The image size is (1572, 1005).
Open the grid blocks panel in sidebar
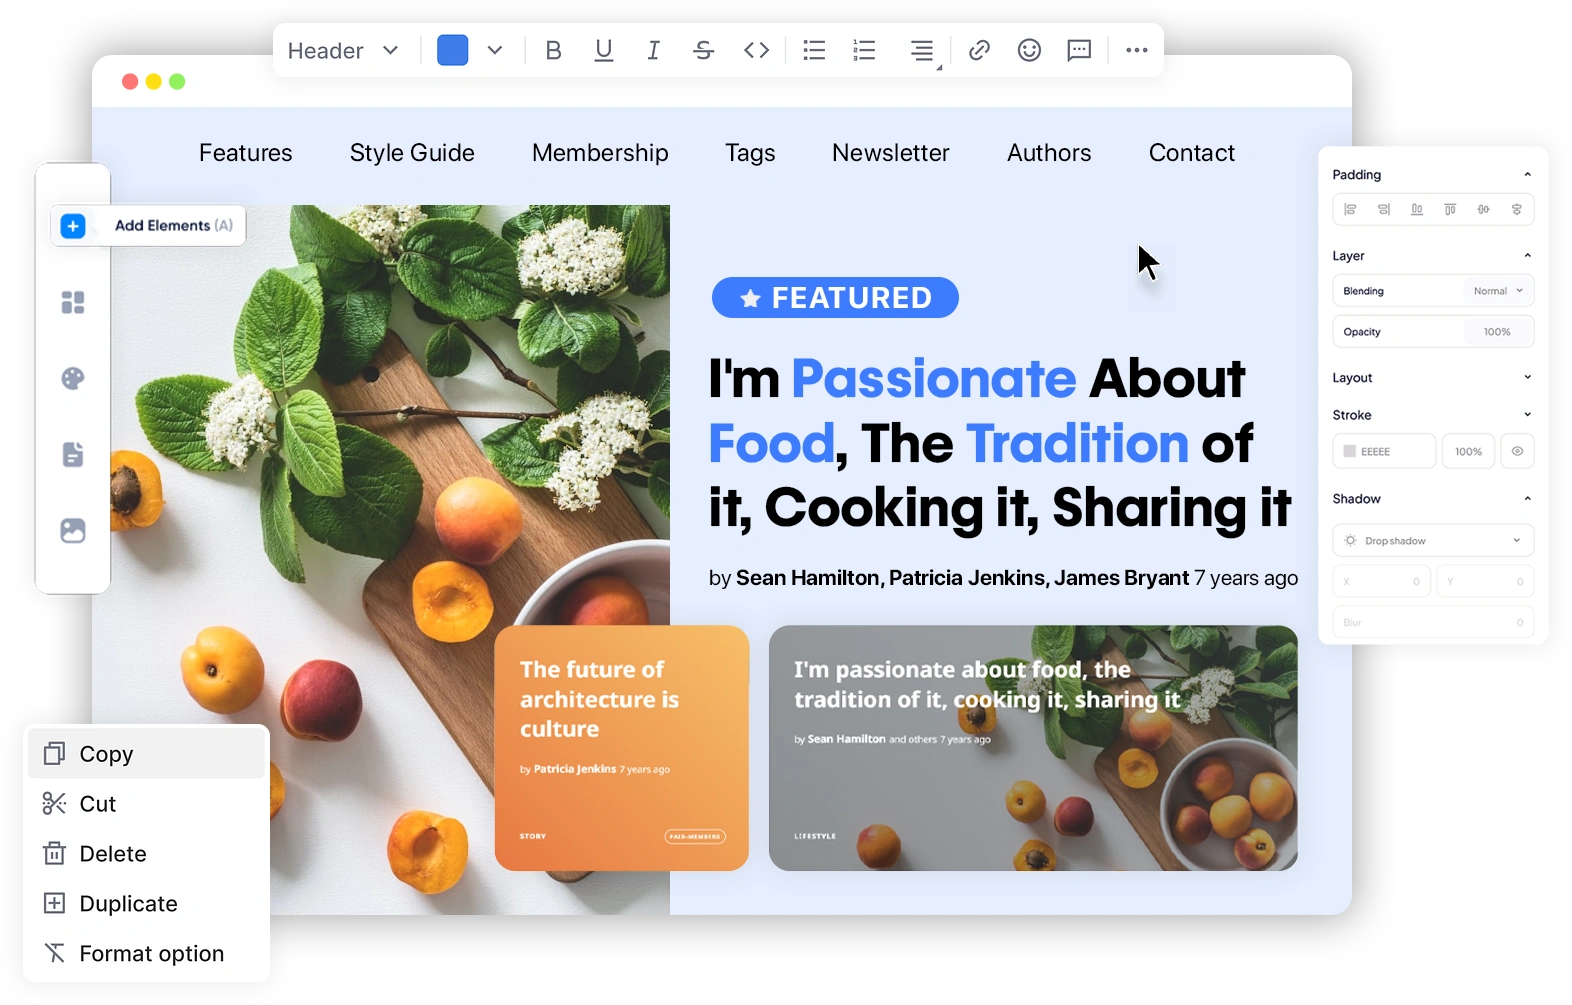(x=73, y=302)
